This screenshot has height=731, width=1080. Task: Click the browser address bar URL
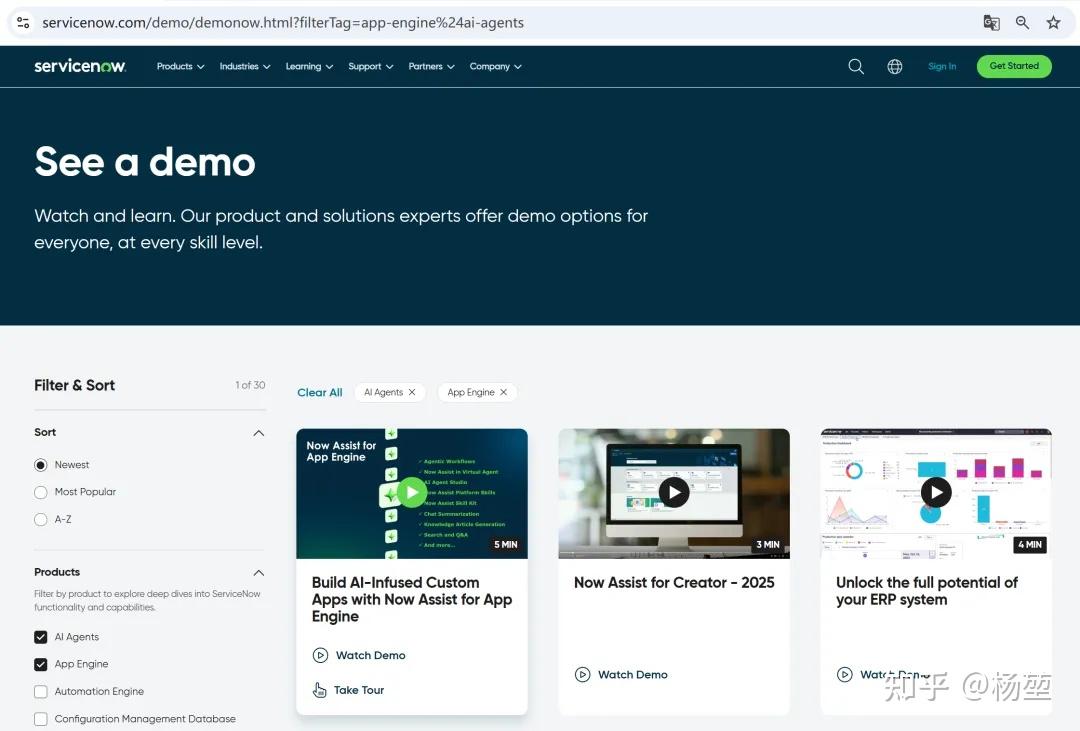[283, 23]
